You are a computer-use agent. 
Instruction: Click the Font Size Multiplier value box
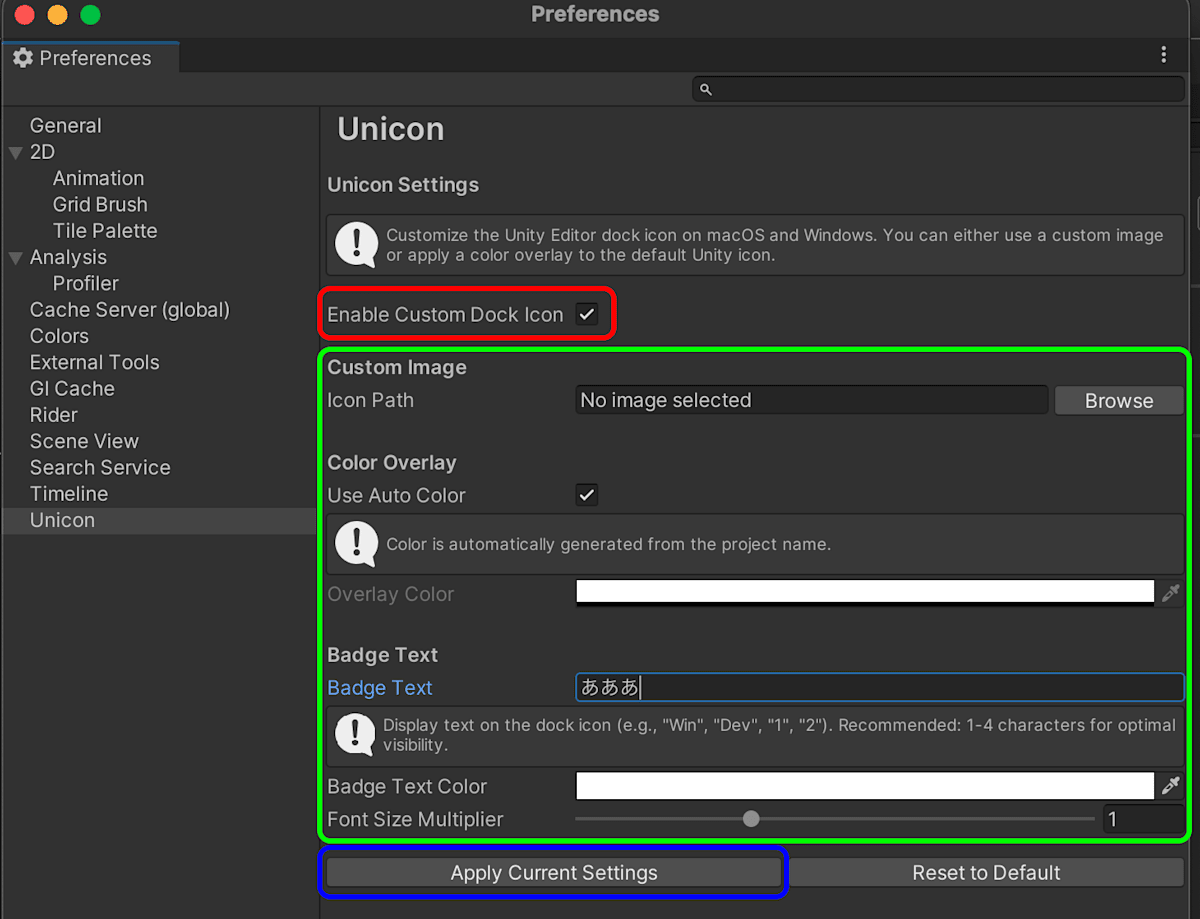click(x=1143, y=819)
